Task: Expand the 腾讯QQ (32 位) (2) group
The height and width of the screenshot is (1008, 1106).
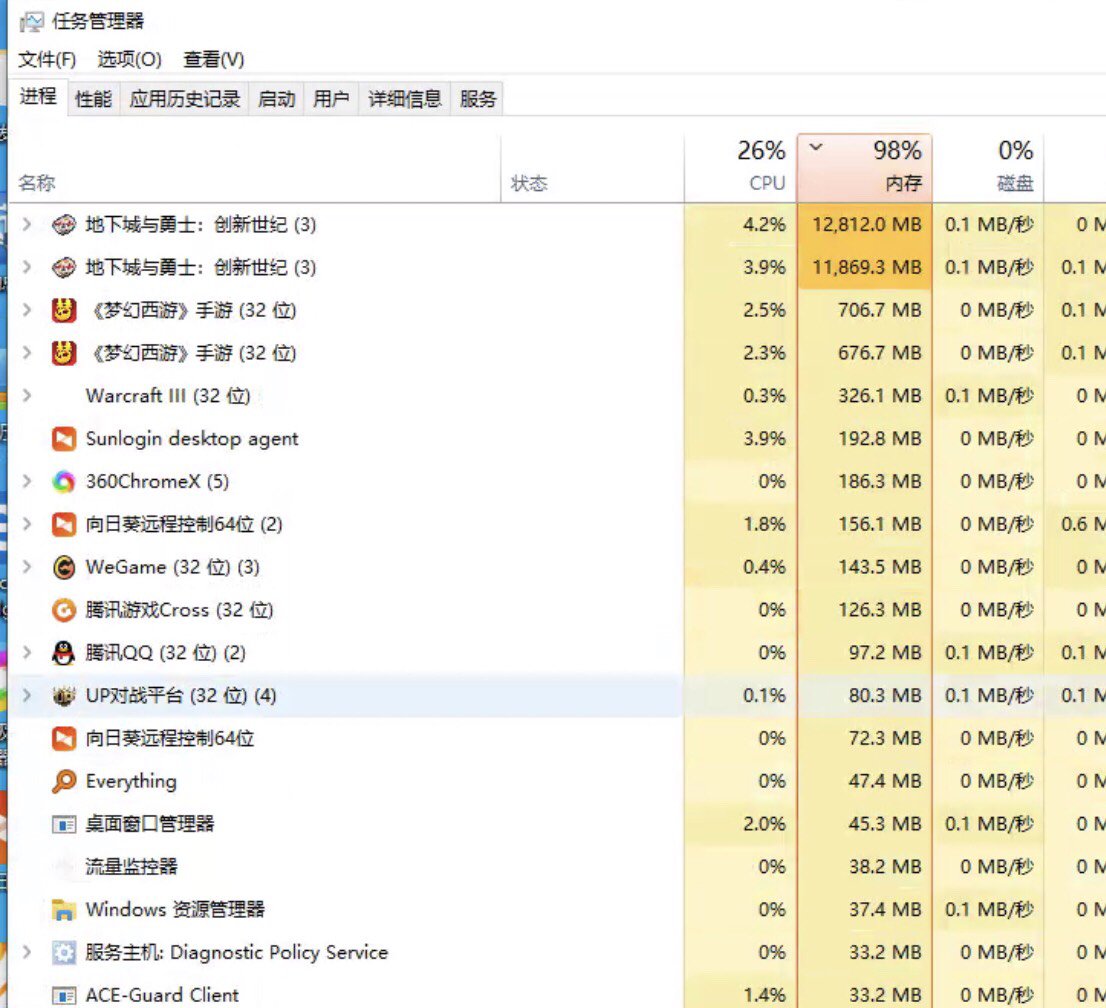Action: tap(27, 653)
